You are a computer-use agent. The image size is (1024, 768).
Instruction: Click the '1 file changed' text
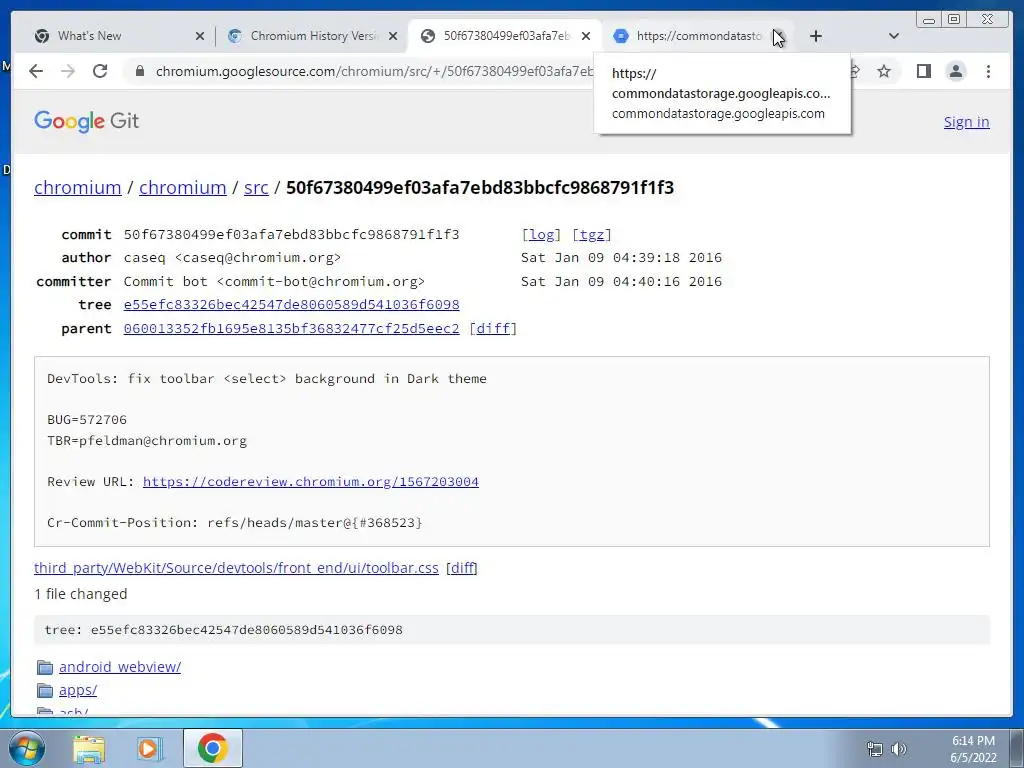click(x=80, y=594)
